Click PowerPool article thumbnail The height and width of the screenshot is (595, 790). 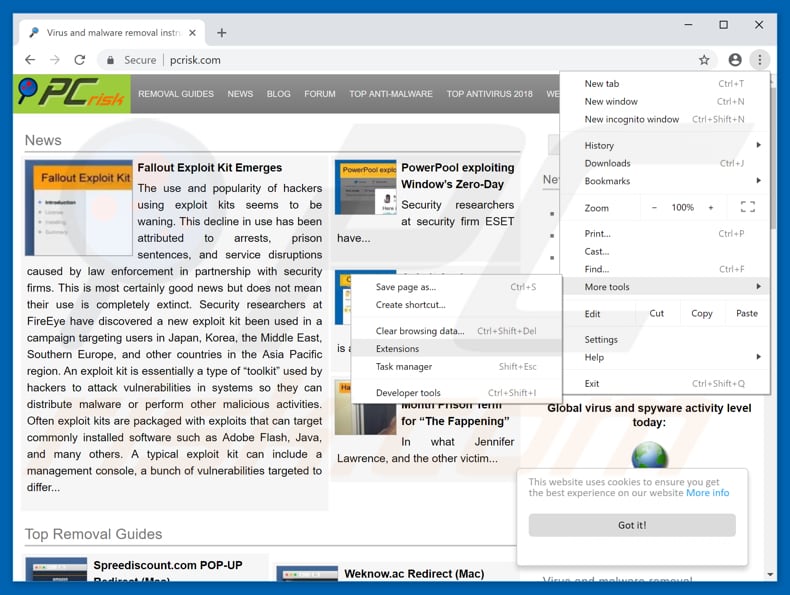[x=366, y=187]
